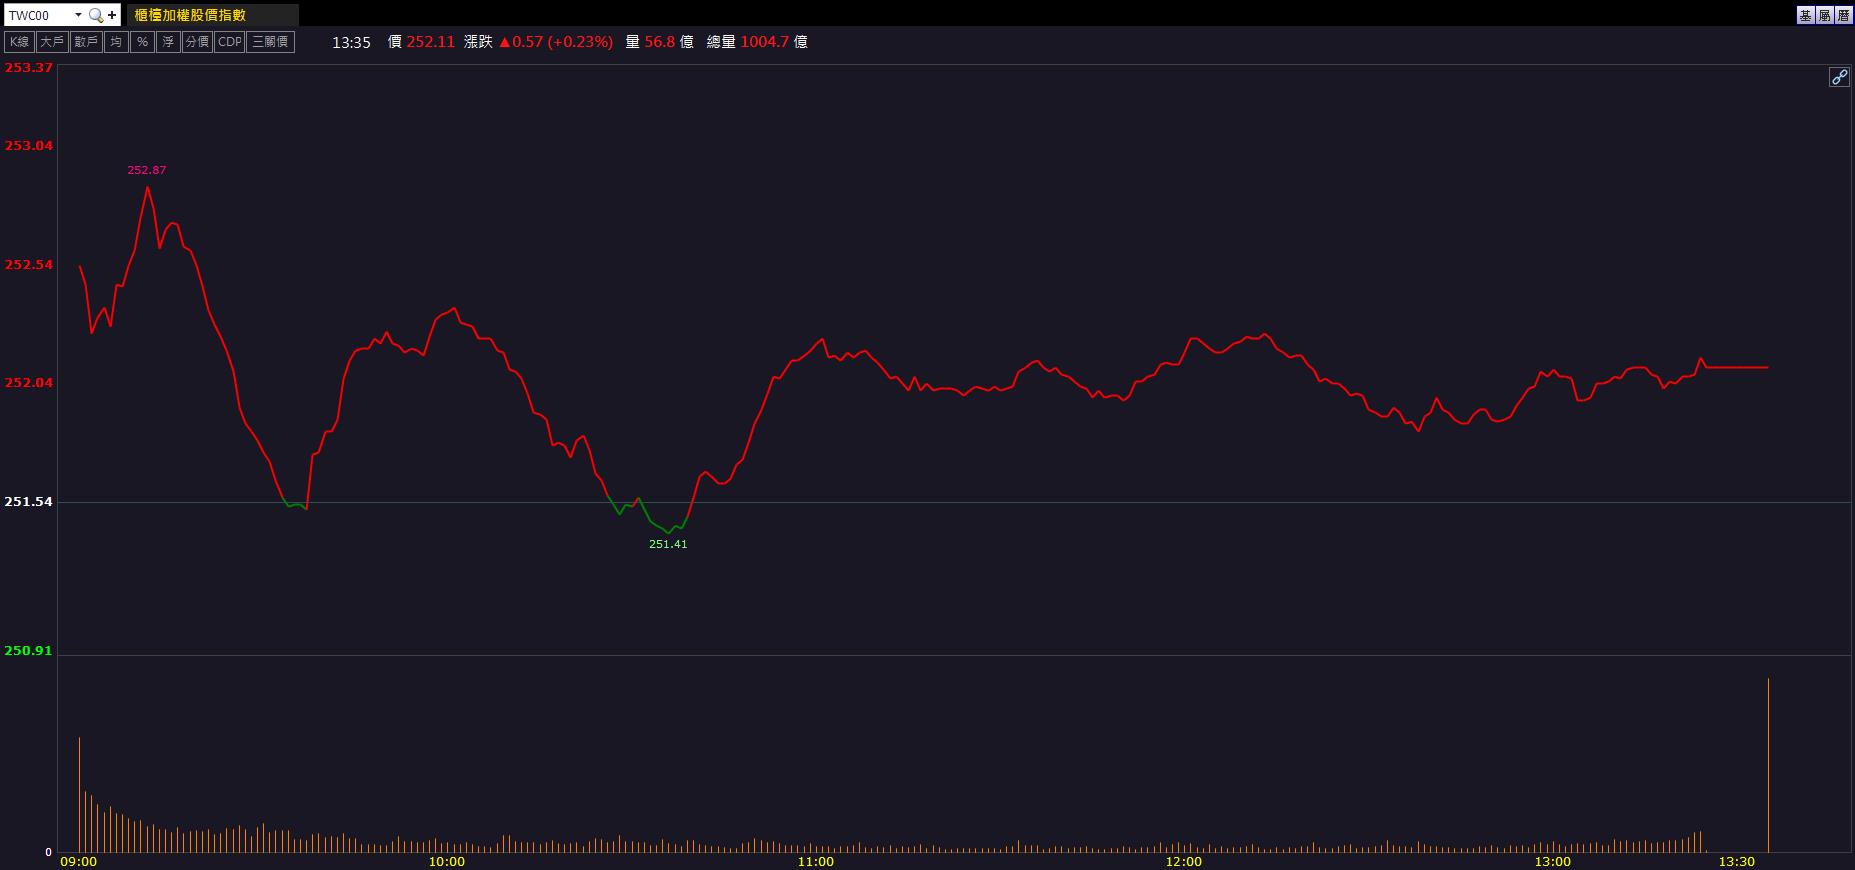Image resolution: width=1855 pixels, height=870 pixels.
Task: Toggle the 浮 floating button
Action: 168,42
